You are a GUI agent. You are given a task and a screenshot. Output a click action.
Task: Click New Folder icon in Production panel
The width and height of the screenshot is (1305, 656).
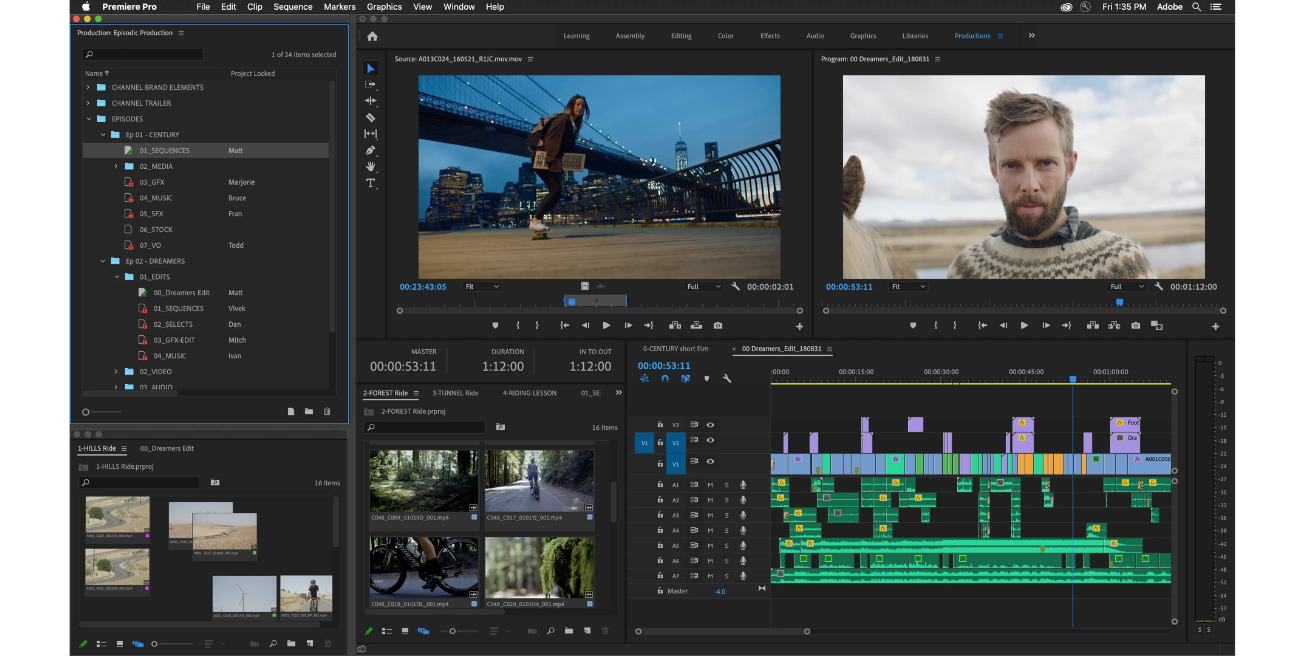(x=309, y=411)
